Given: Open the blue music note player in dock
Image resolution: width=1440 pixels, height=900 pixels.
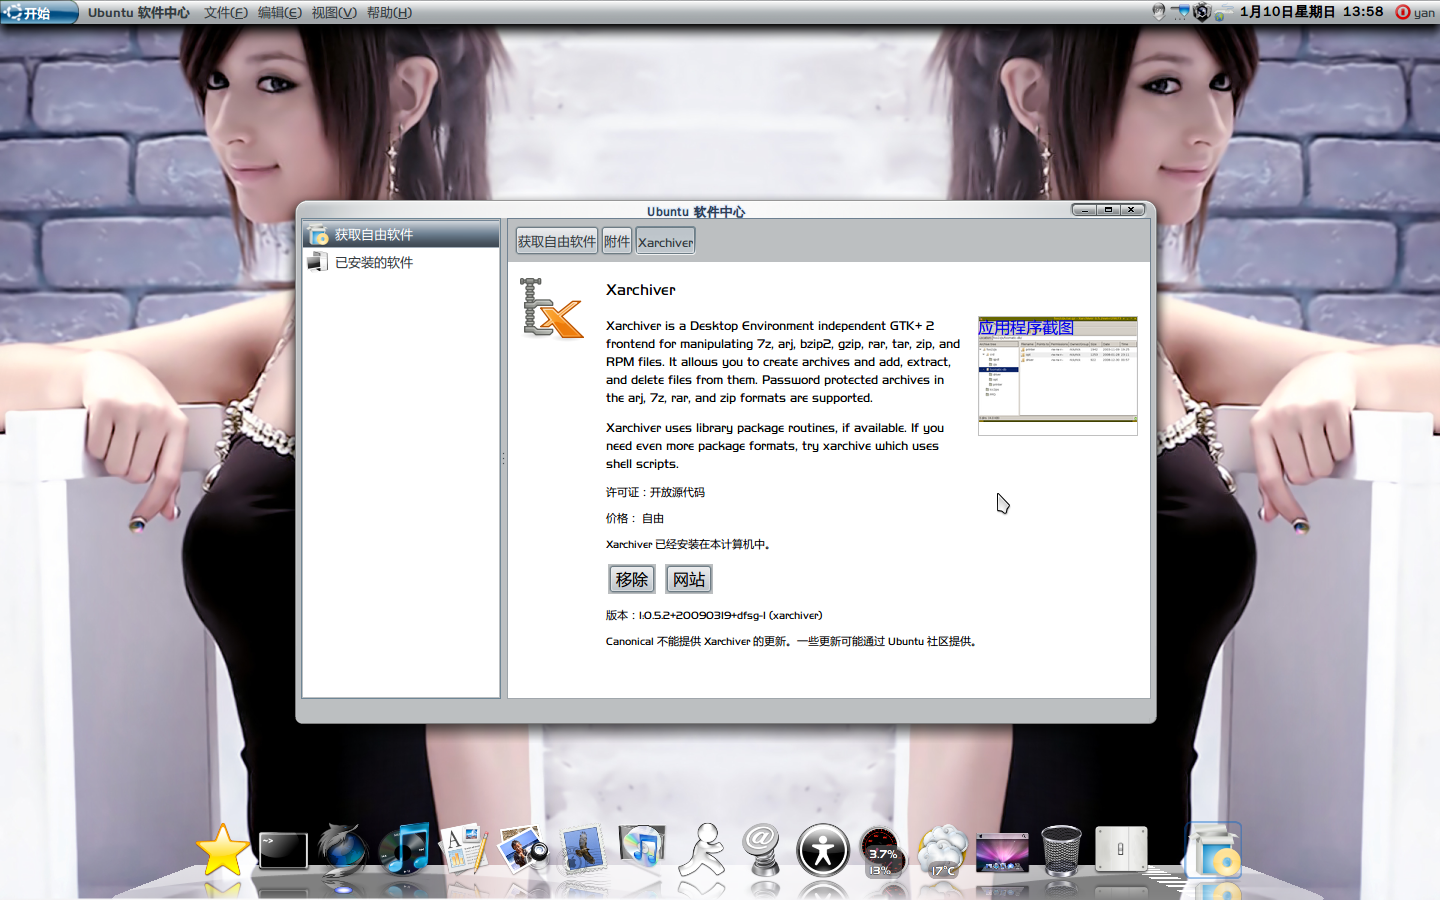Looking at the screenshot, I should click(404, 849).
